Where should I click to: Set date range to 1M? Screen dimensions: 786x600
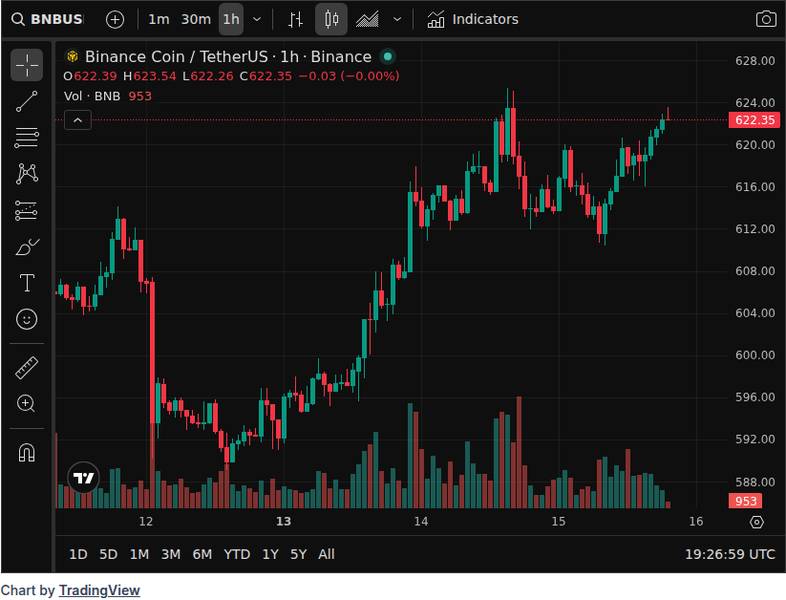click(x=139, y=554)
